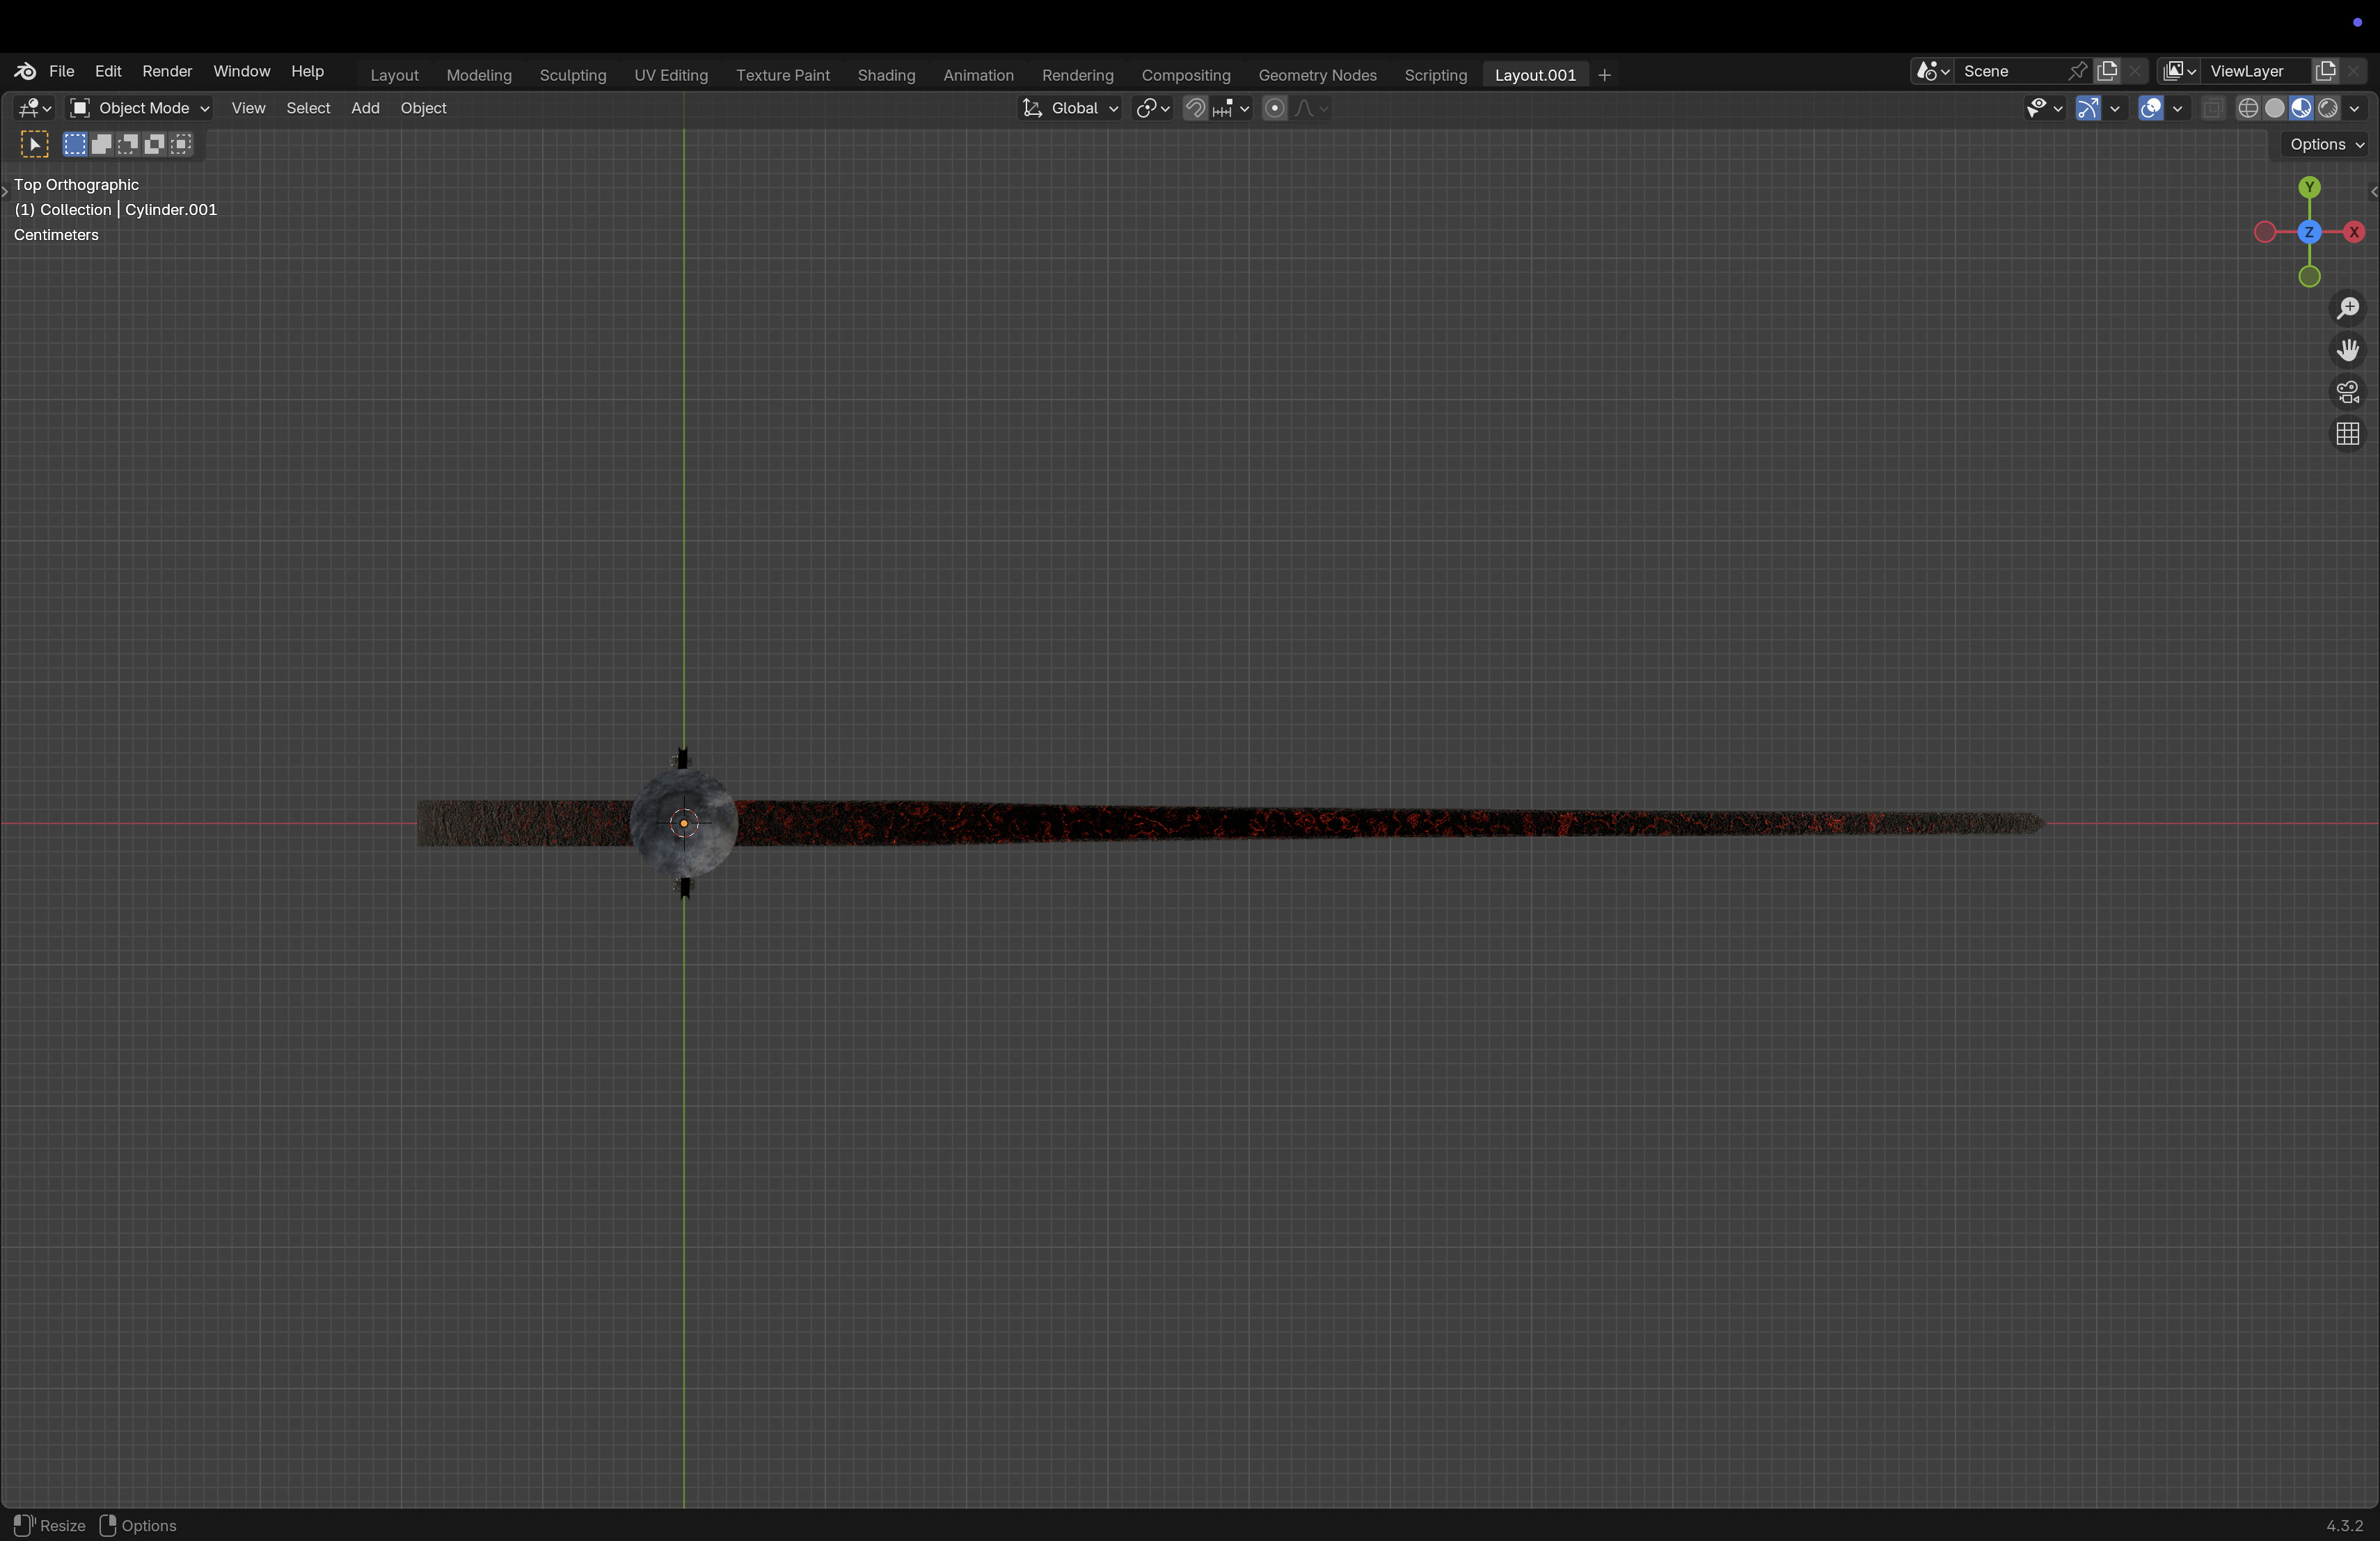Click the Zoom view magnifier icon
This screenshot has height=1541, width=2380.
[2348, 308]
